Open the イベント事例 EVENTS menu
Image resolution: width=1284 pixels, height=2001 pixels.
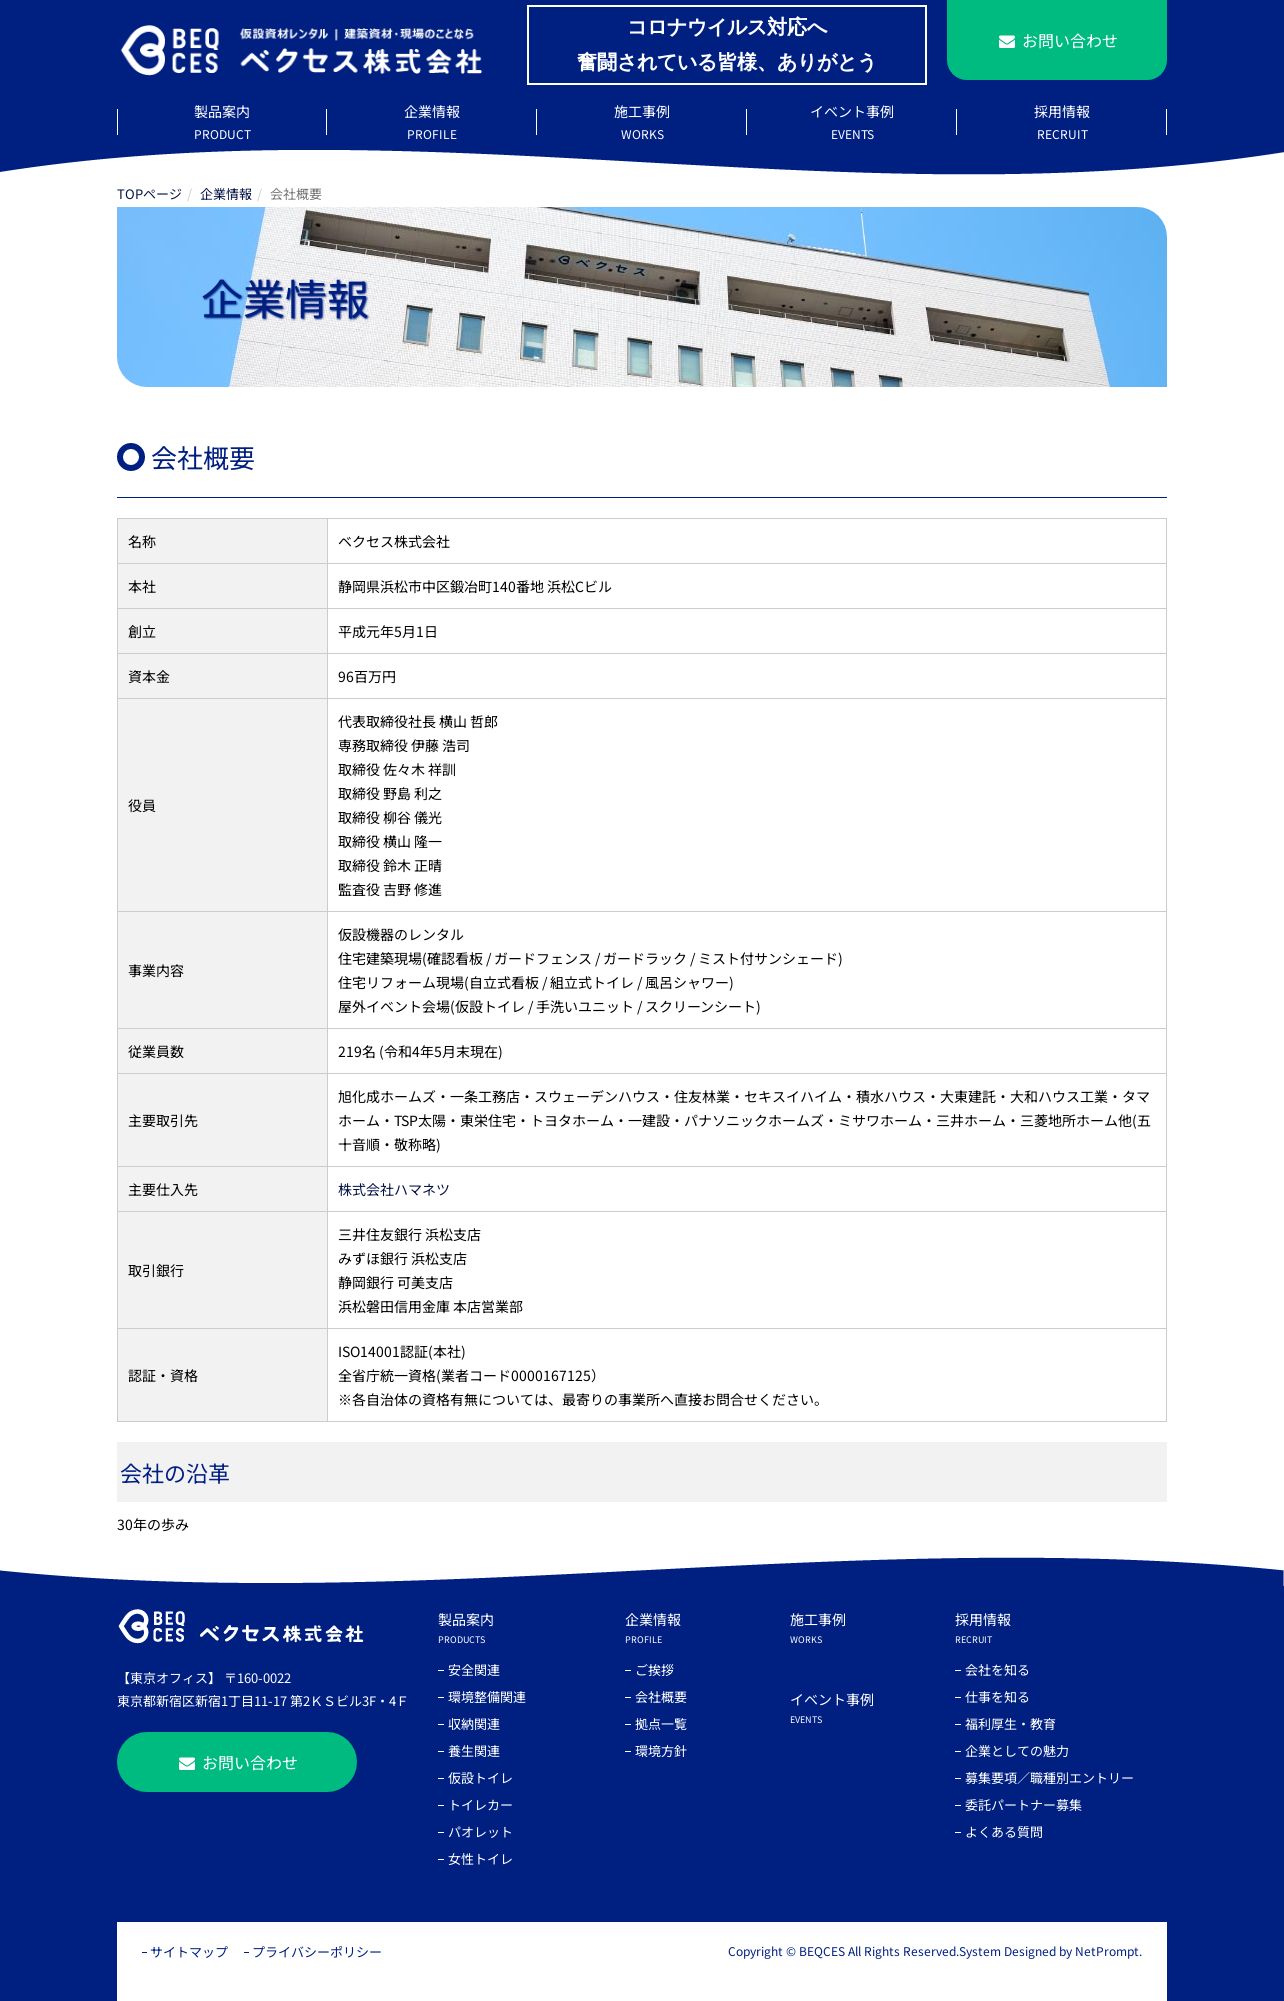[852, 122]
